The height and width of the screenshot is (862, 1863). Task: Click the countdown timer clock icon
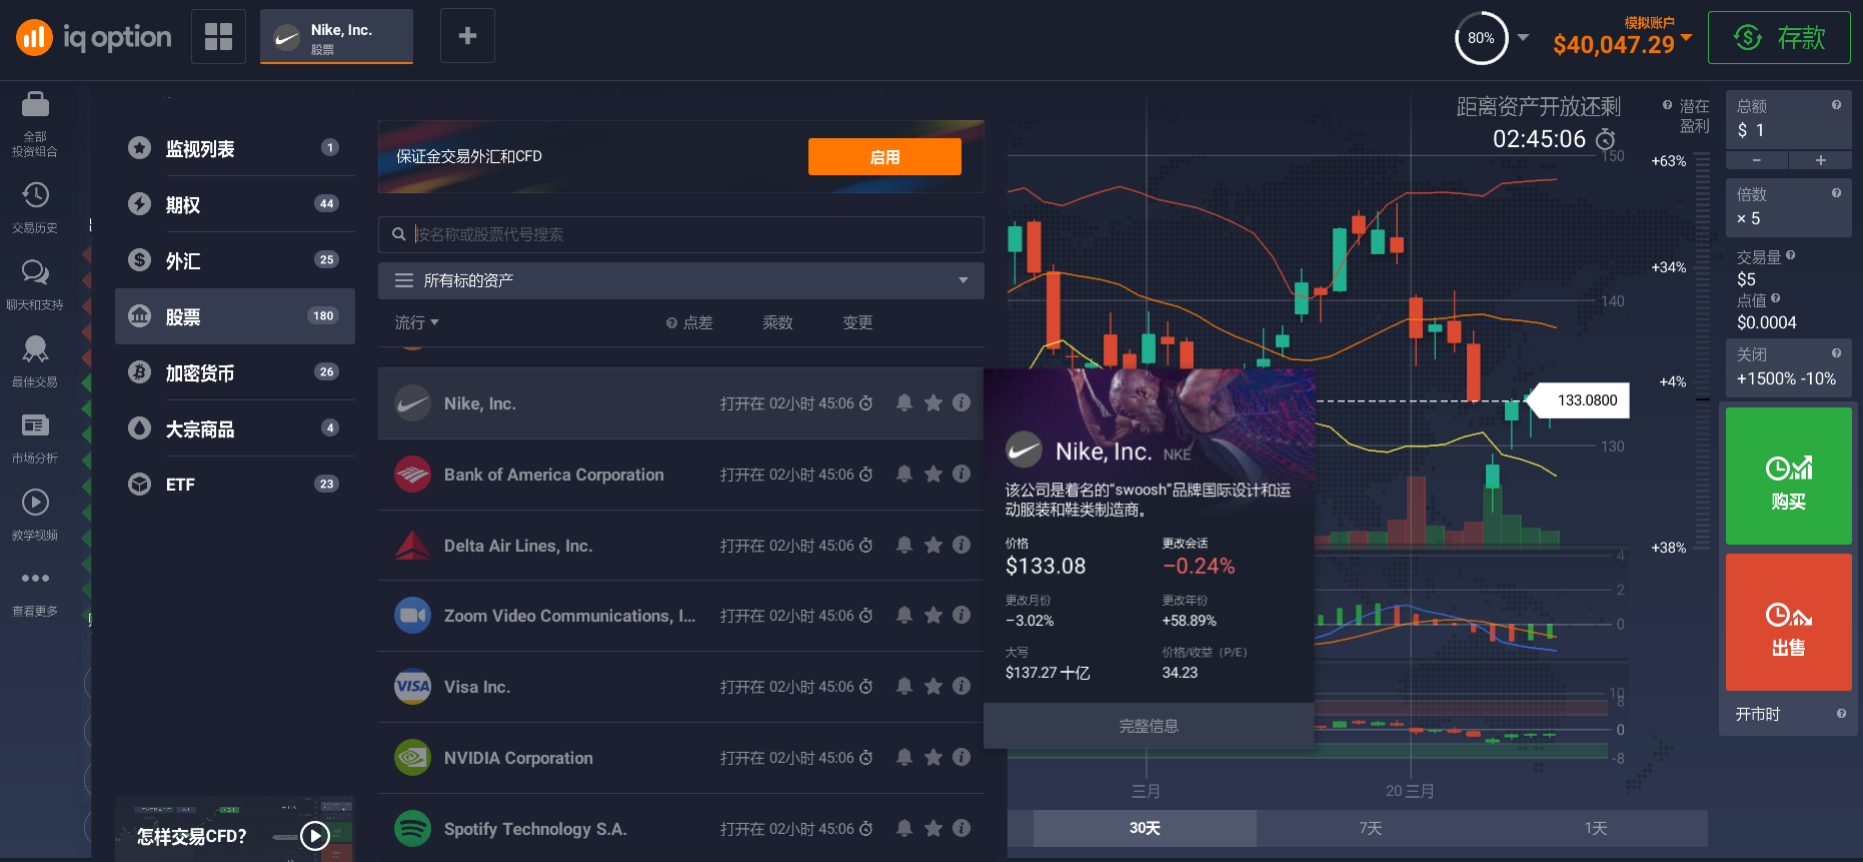click(x=1605, y=139)
